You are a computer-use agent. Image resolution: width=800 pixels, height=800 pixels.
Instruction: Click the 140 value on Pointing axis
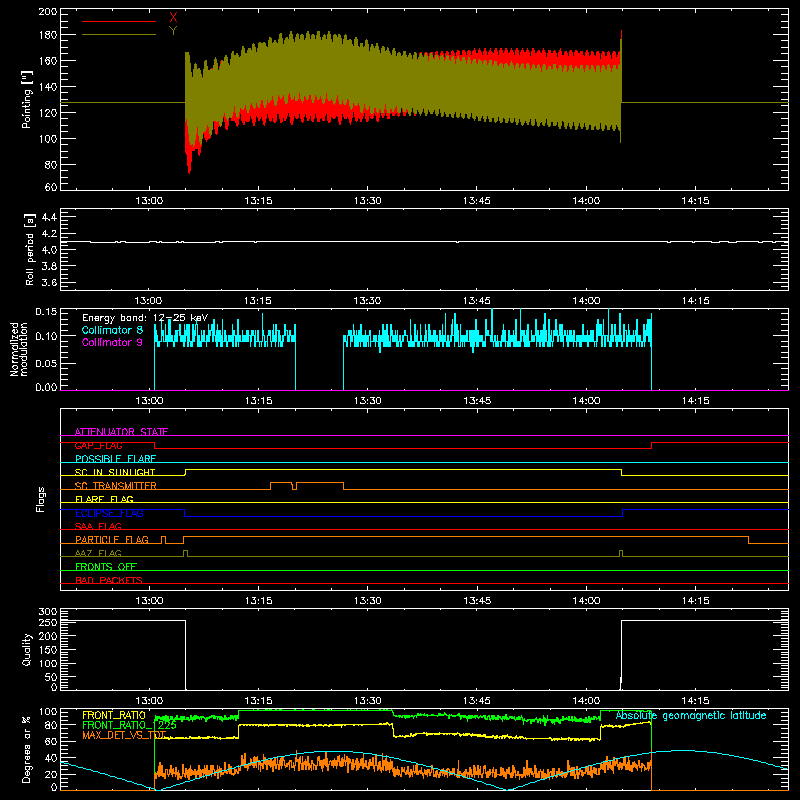point(48,87)
